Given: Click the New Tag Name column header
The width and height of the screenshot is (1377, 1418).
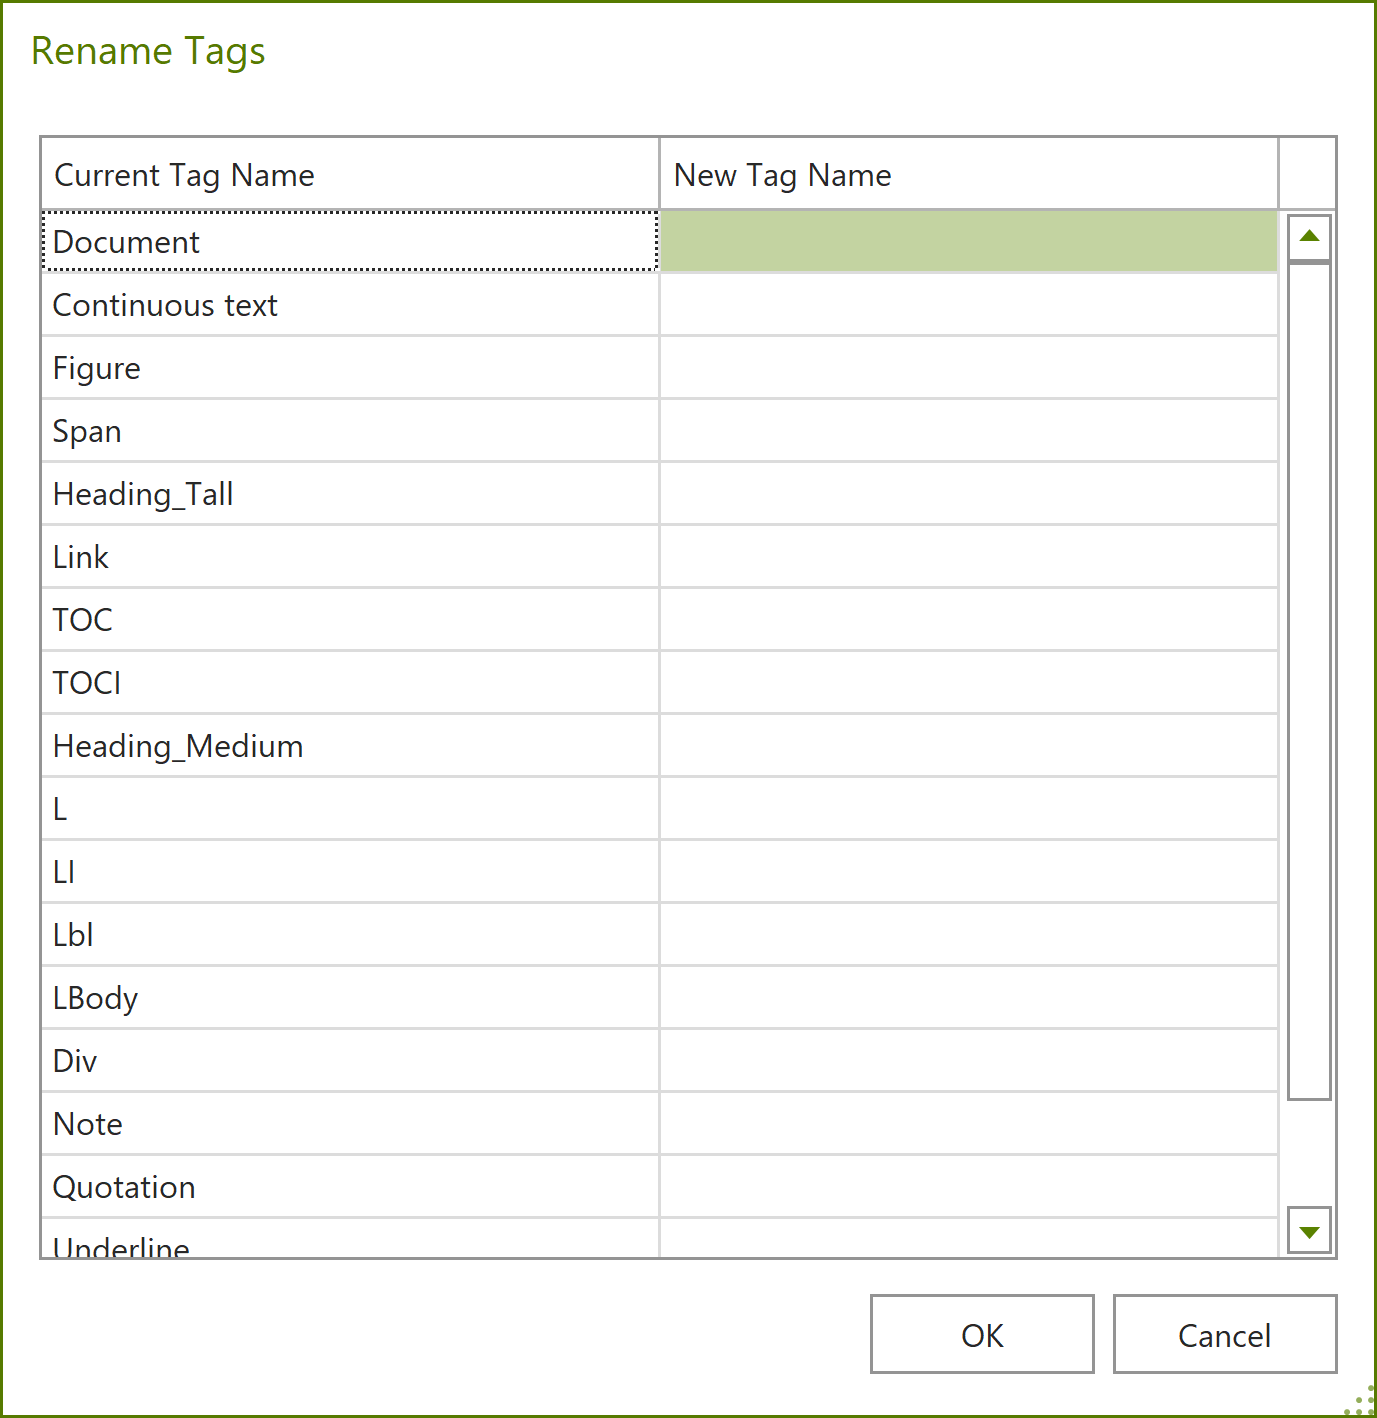Looking at the screenshot, I should click(969, 174).
